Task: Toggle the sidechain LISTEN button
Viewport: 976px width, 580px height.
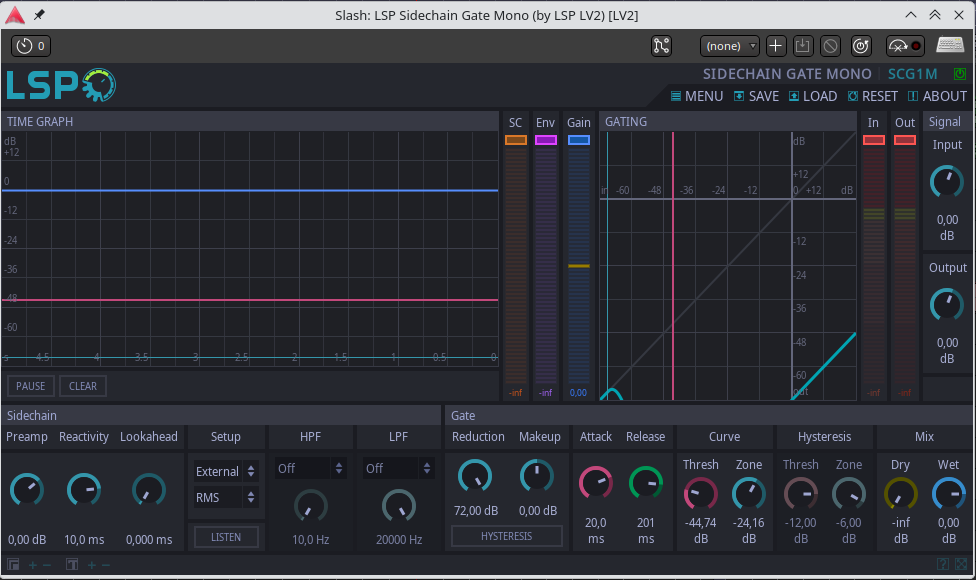Action: tap(226, 537)
